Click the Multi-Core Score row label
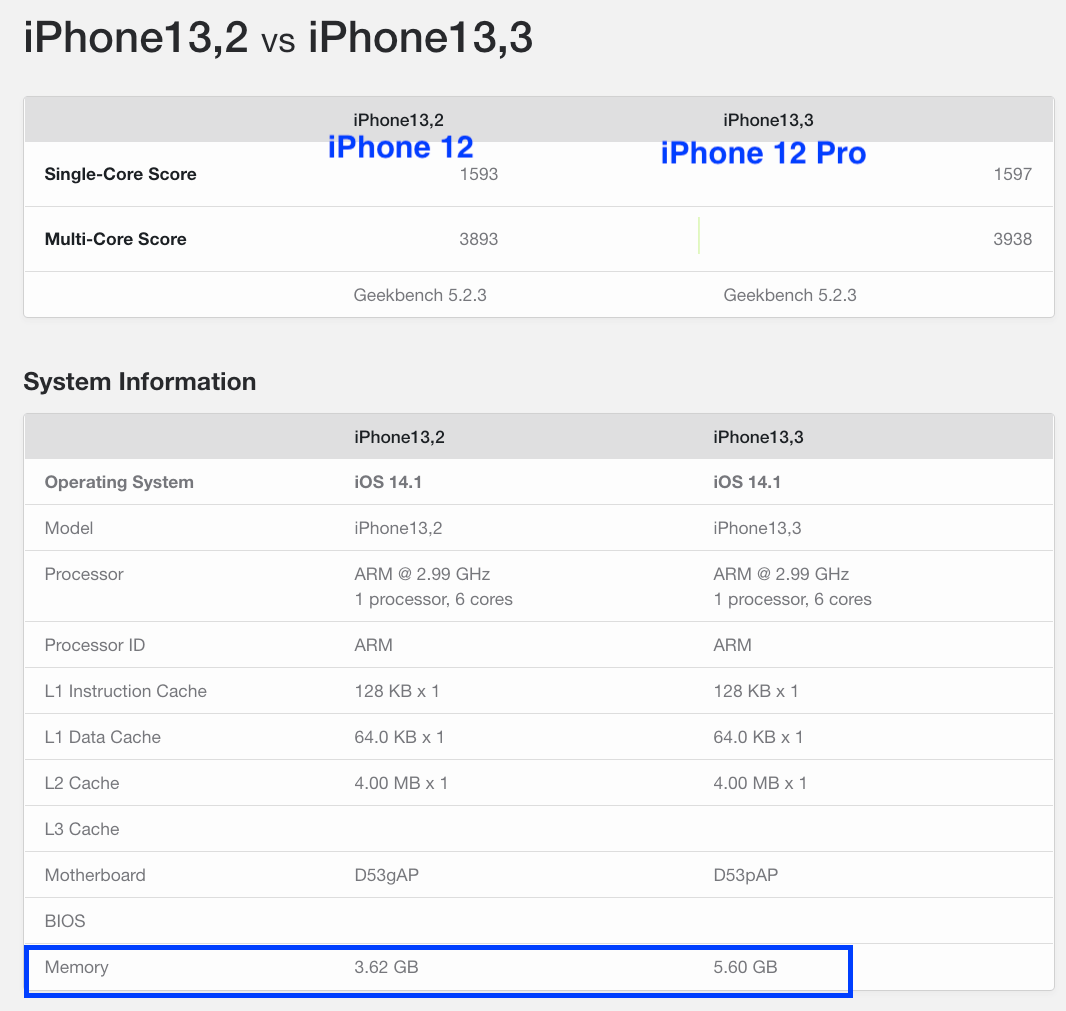 (x=116, y=239)
